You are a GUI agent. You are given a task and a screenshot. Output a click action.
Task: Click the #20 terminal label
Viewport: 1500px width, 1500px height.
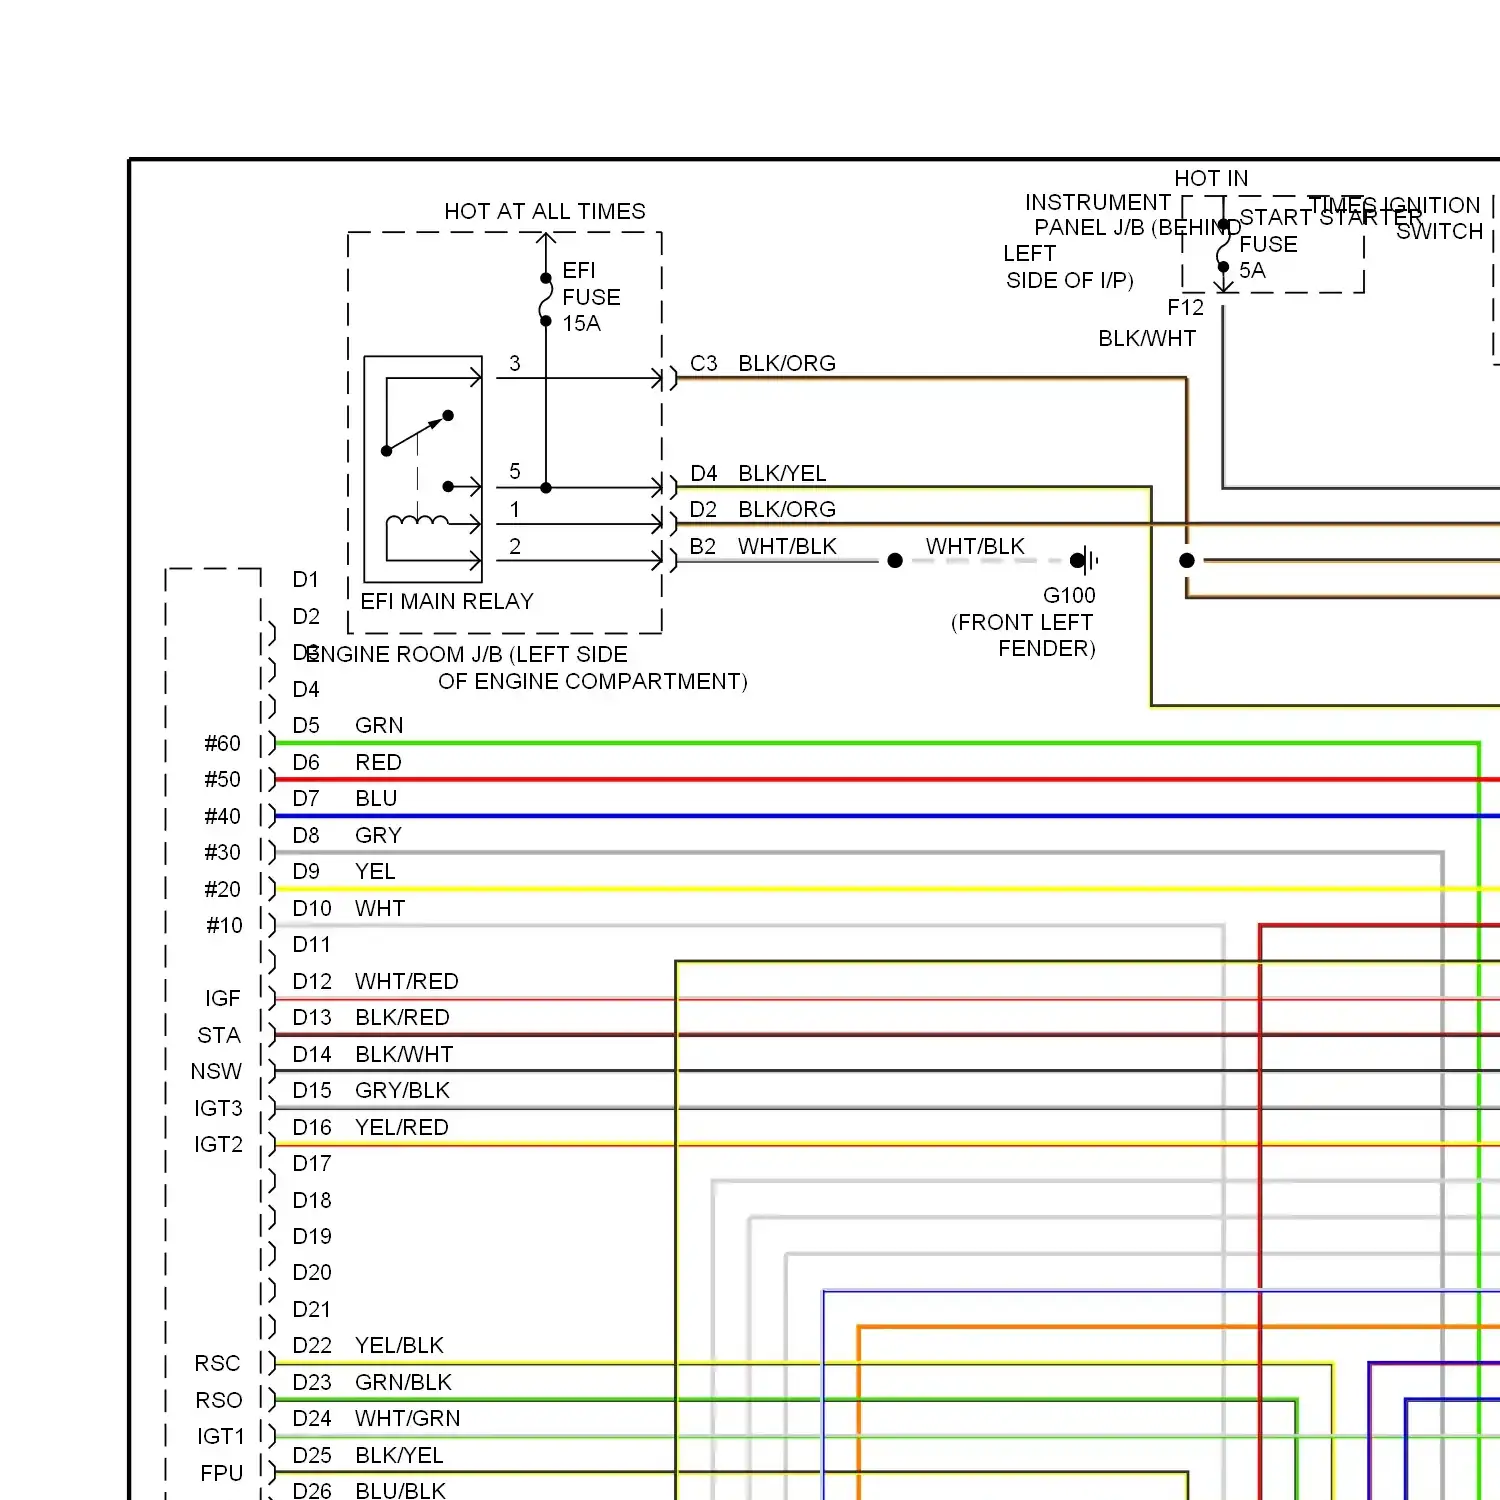(222, 889)
